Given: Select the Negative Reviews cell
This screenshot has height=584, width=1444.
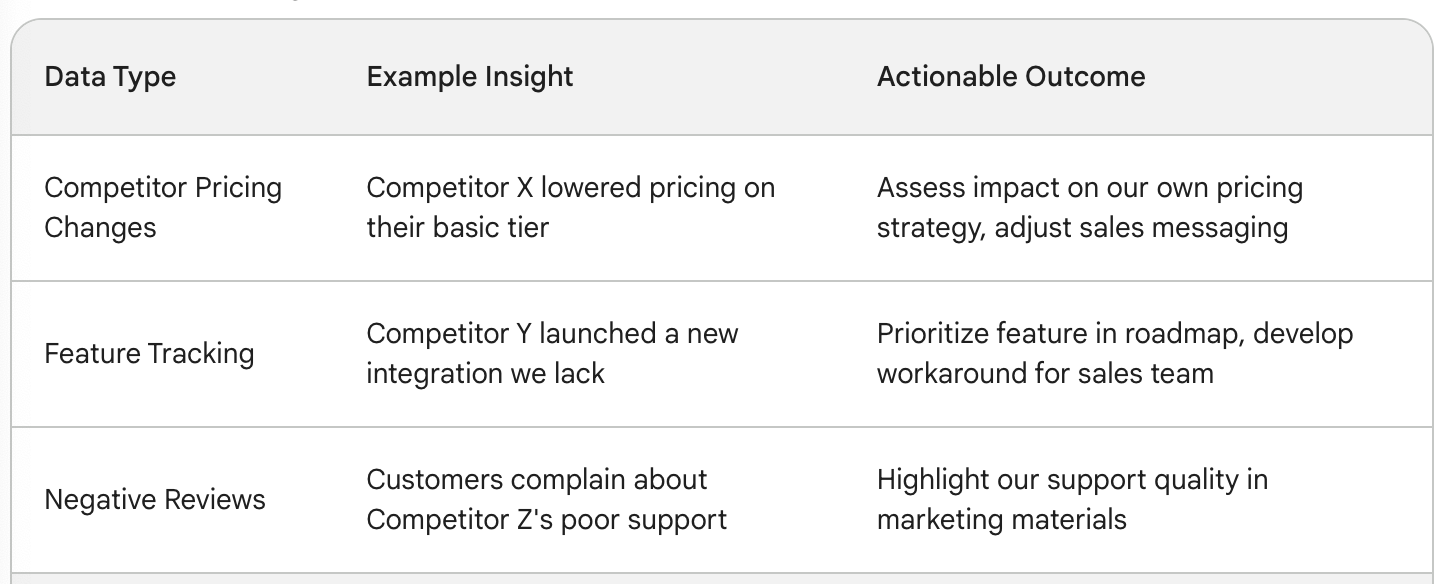Looking at the screenshot, I should point(155,499).
